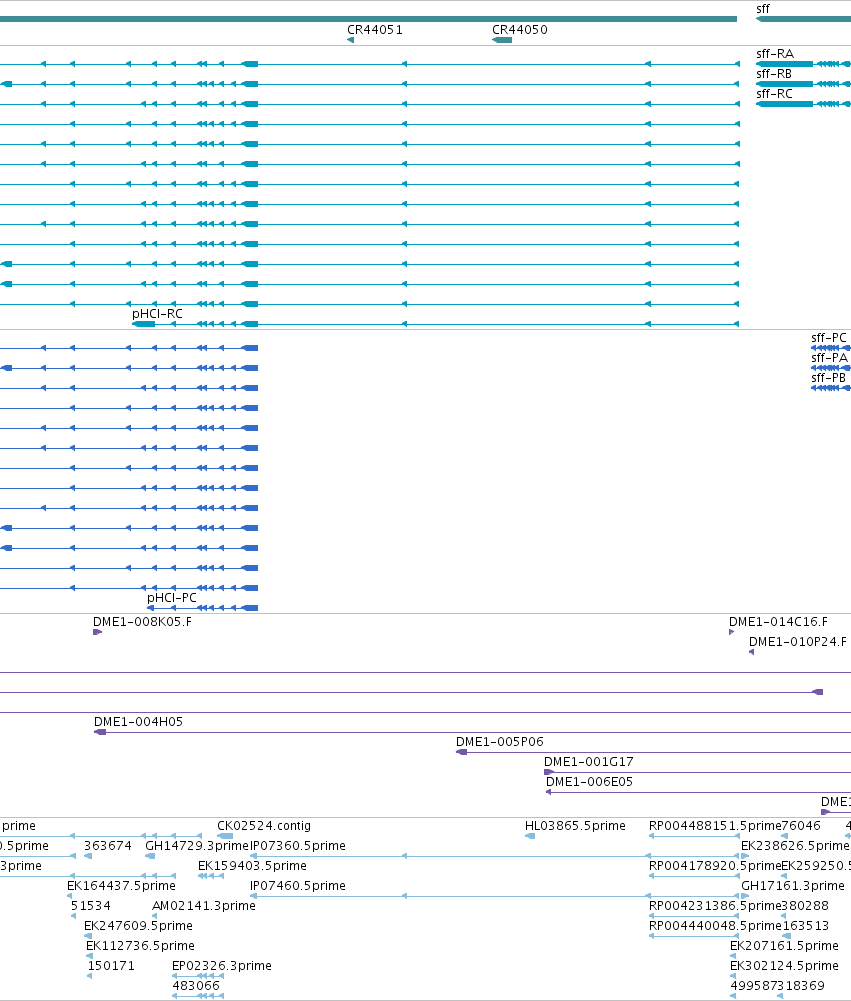Select the GH14729.3prime EST label
The height and width of the screenshot is (1001, 851).
pos(197,846)
